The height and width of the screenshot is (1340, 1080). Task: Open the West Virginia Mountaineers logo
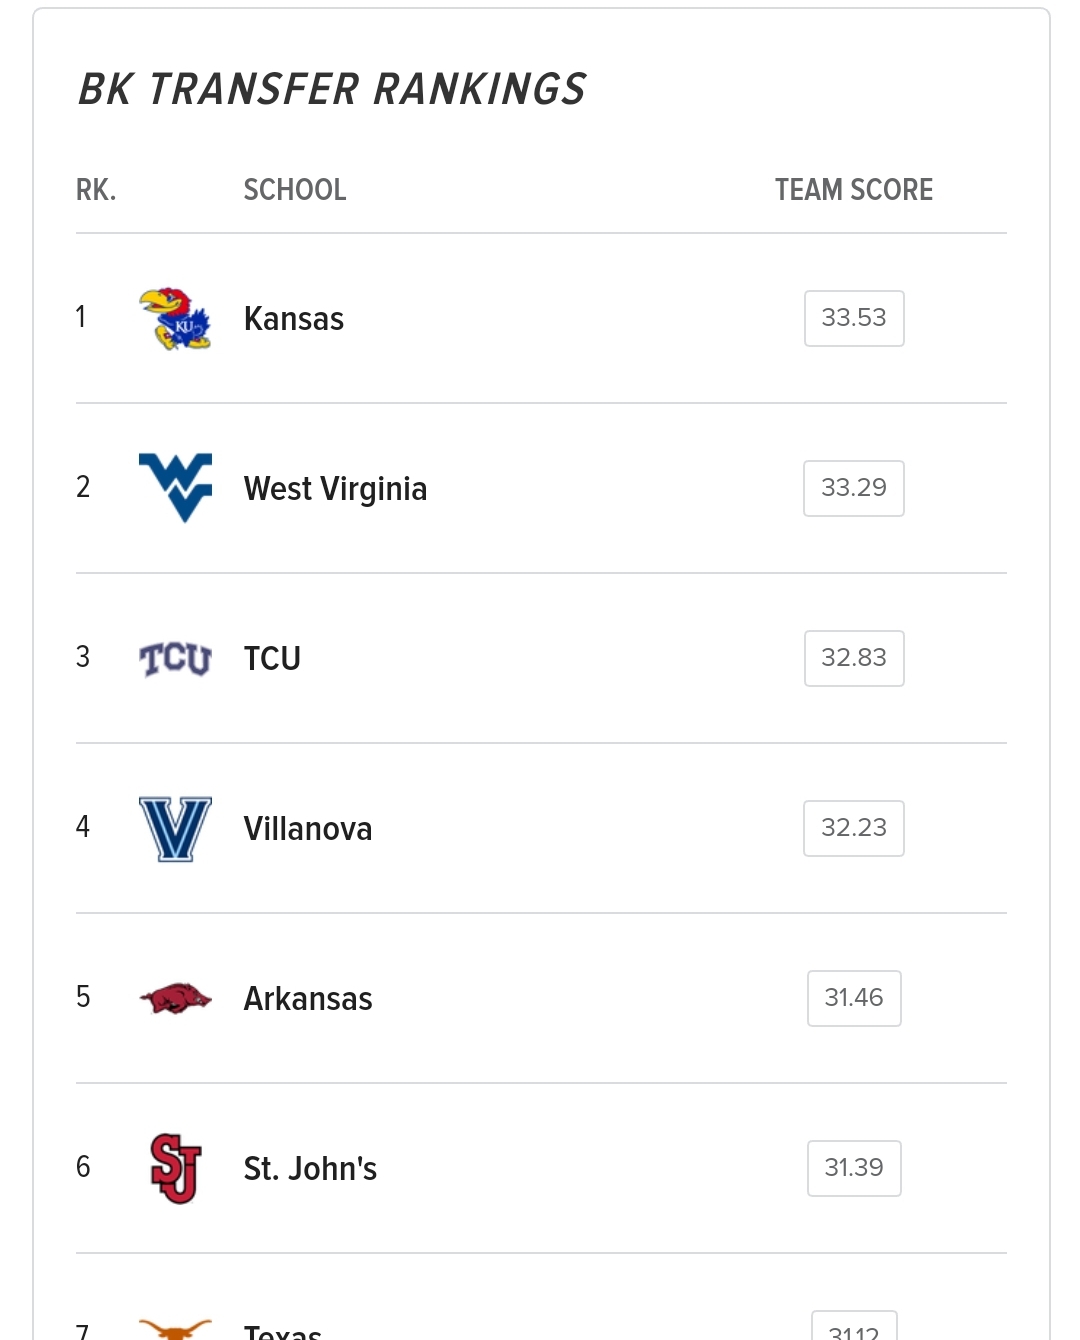[175, 488]
